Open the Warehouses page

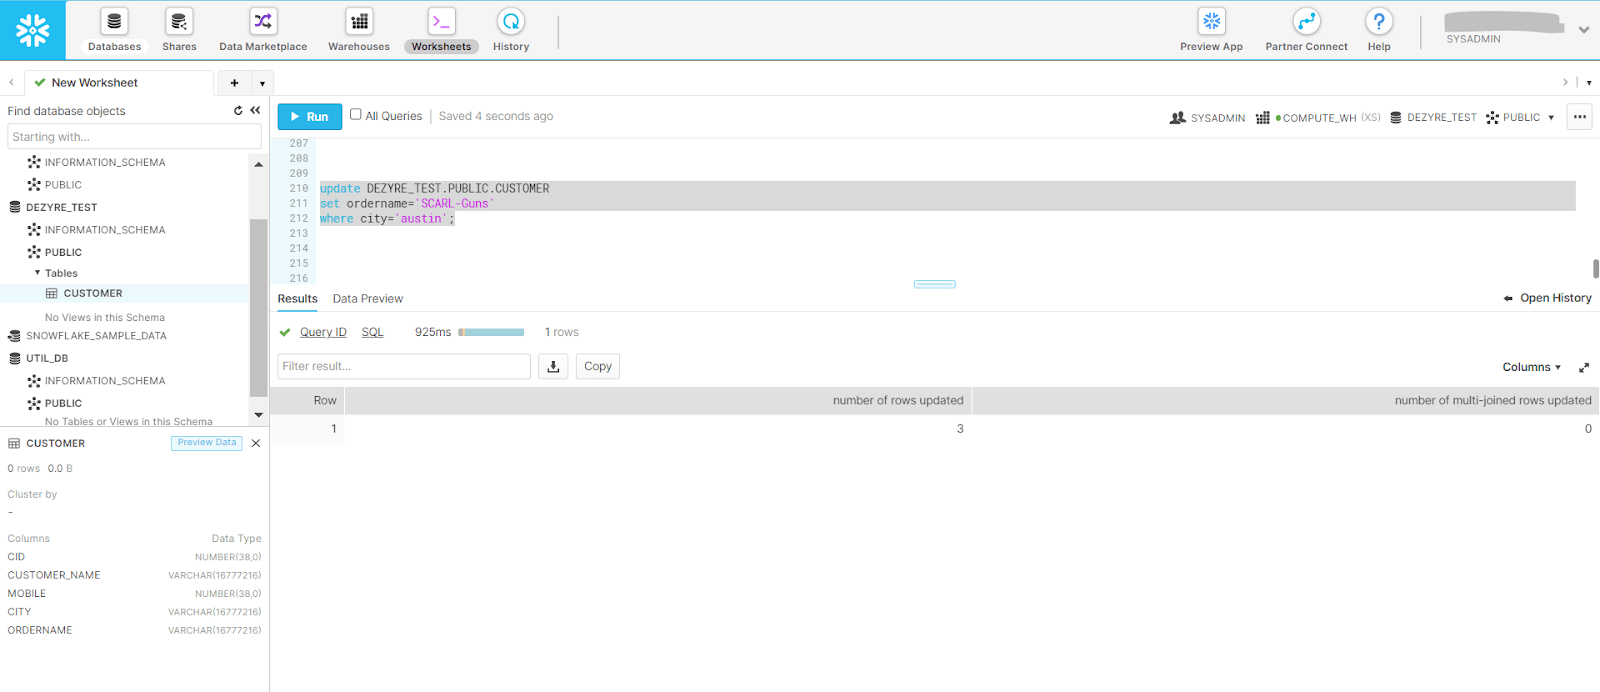coord(359,30)
